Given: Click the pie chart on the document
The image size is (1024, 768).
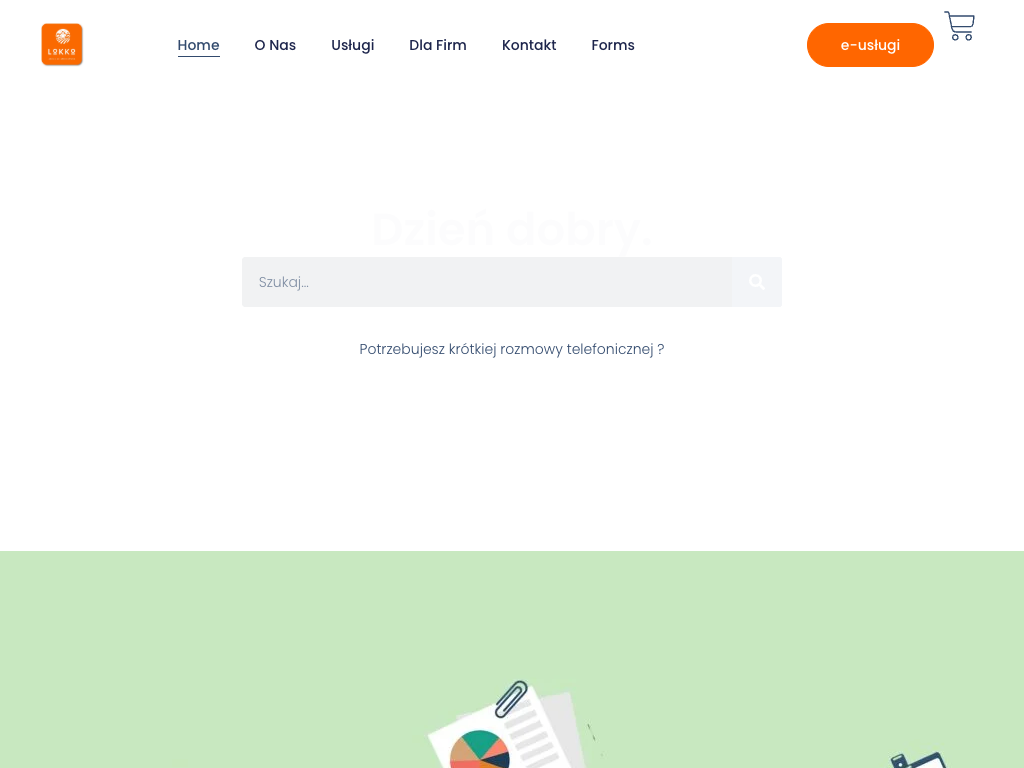Looking at the screenshot, I should point(480,750).
